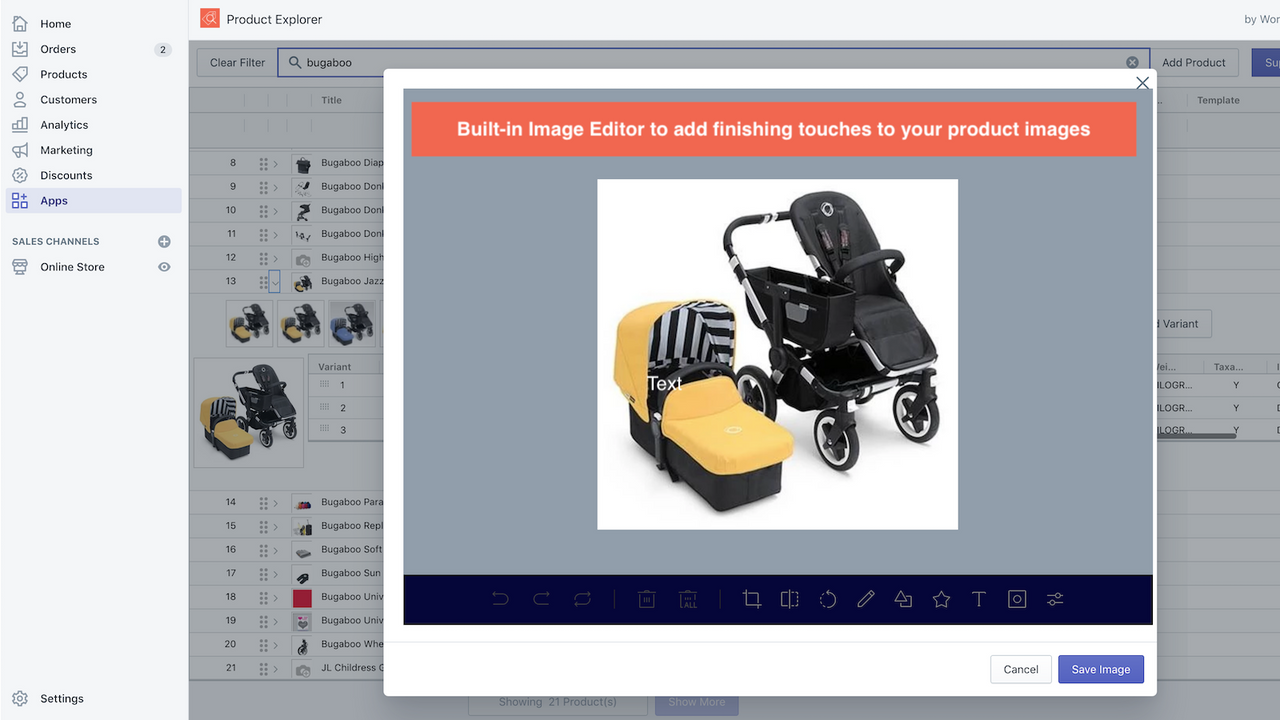
Task: Open the Mask tool in editor toolbar
Action: coord(1017,599)
